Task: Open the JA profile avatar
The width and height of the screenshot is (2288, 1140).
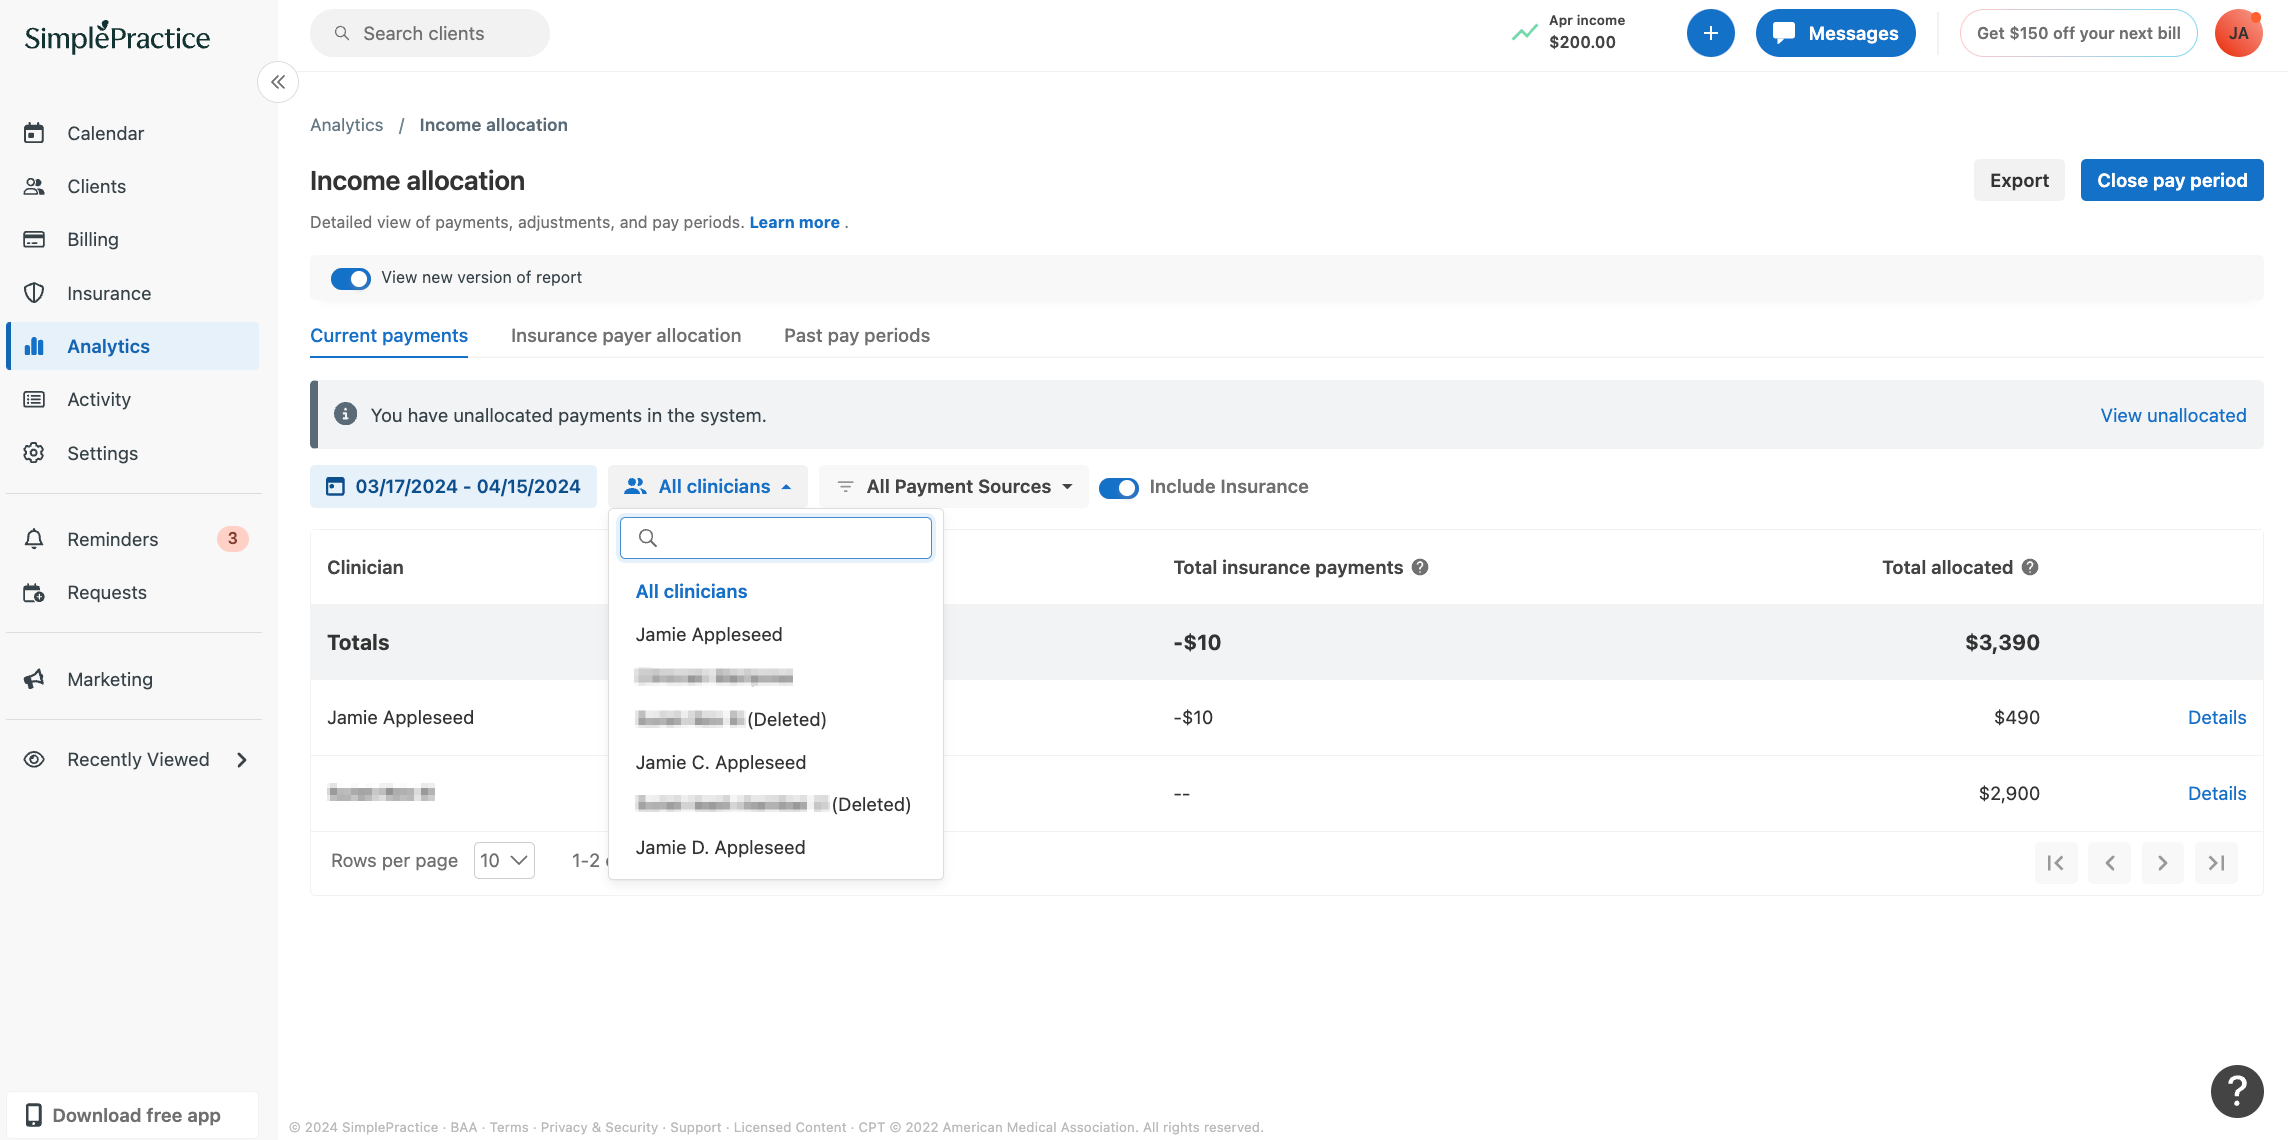Action: click(2238, 33)
